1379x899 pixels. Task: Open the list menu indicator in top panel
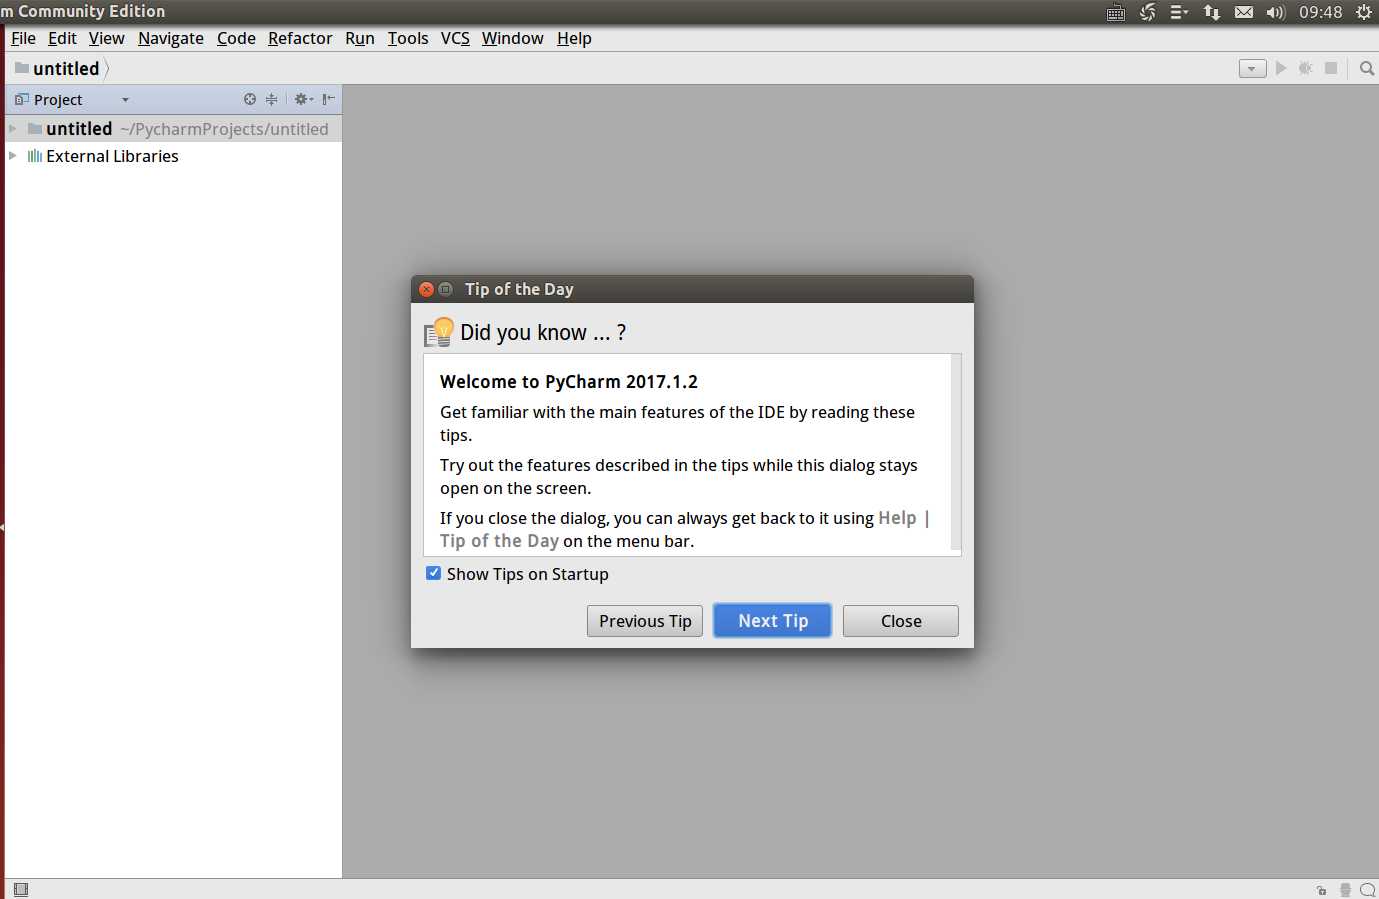point(1179,12)
